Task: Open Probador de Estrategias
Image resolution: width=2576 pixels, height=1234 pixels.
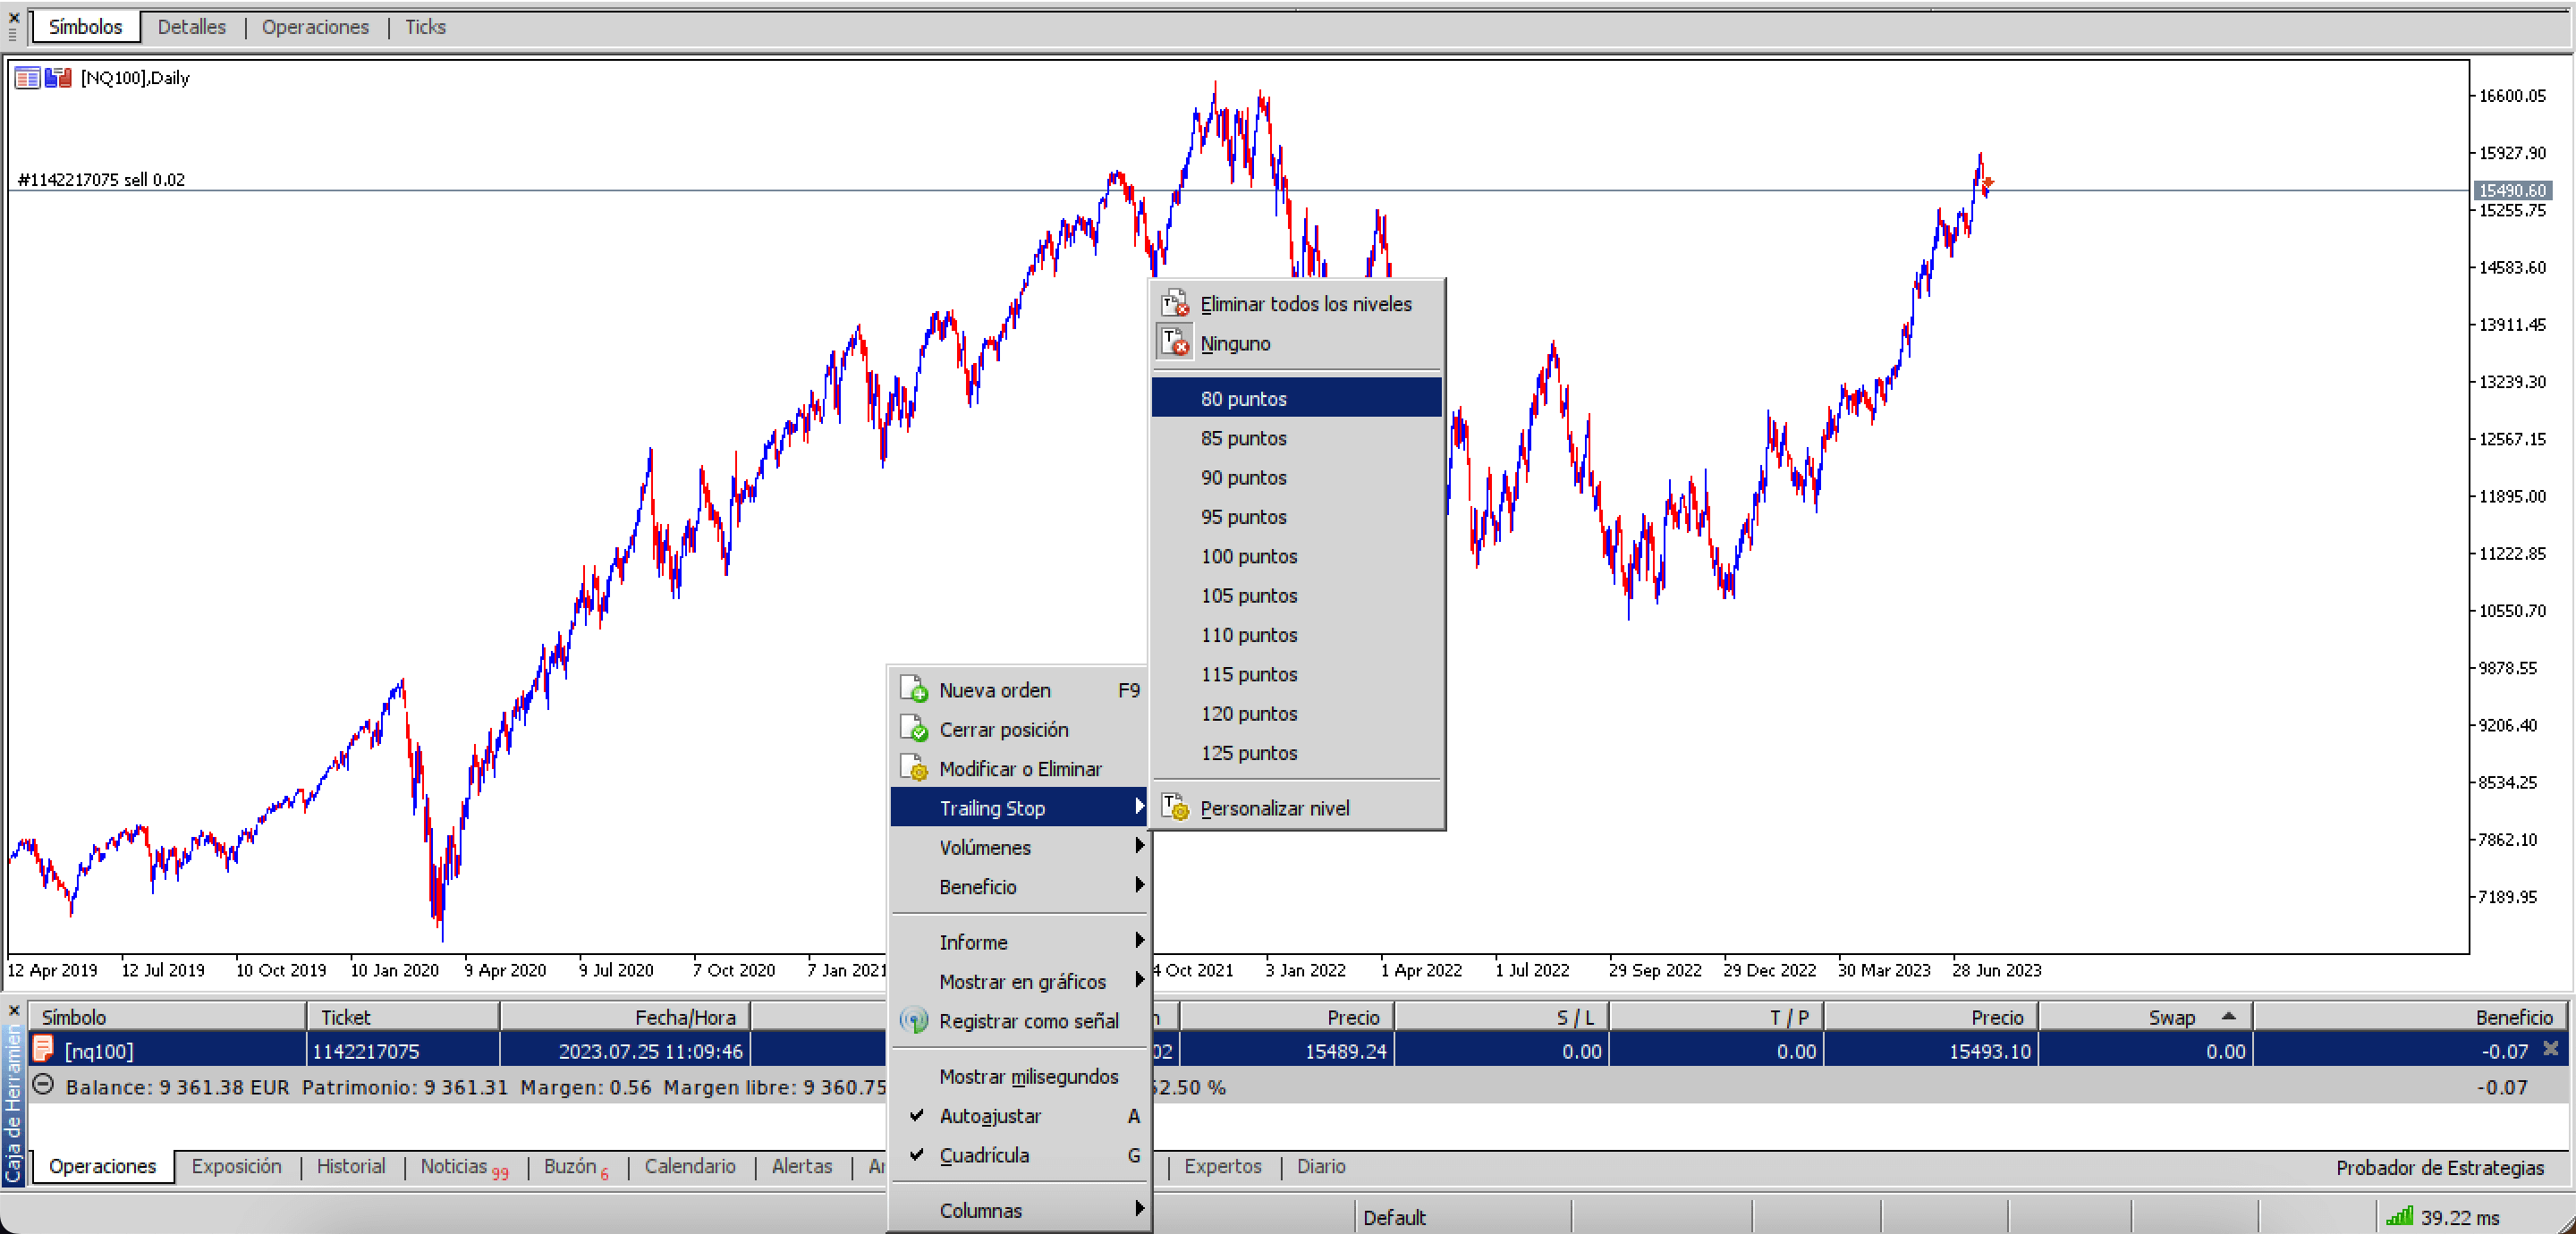Action: pyautogui.click(x=2440, y=1167)
